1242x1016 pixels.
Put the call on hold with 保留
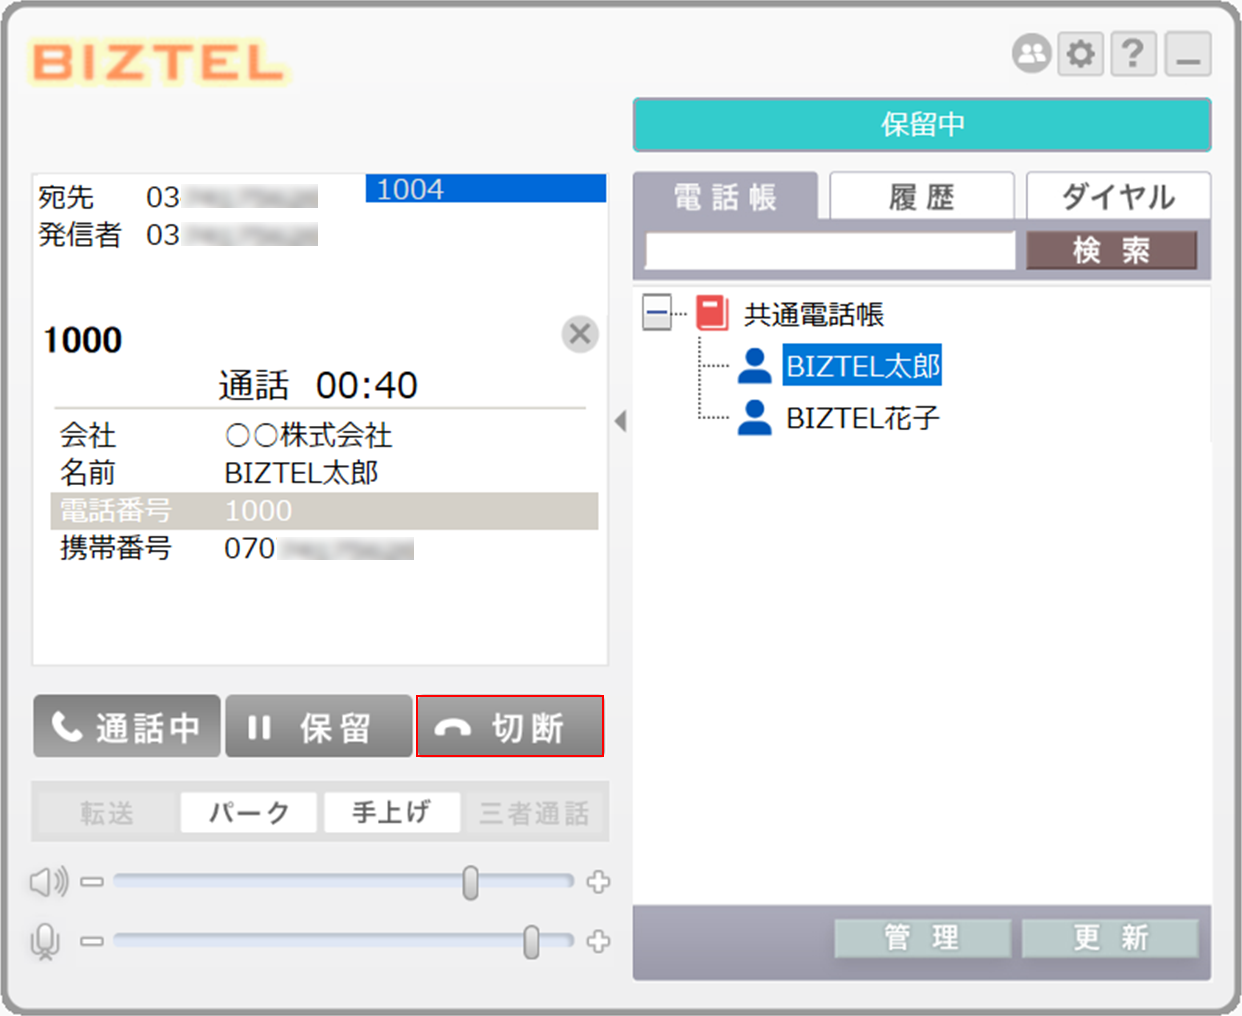318,727
